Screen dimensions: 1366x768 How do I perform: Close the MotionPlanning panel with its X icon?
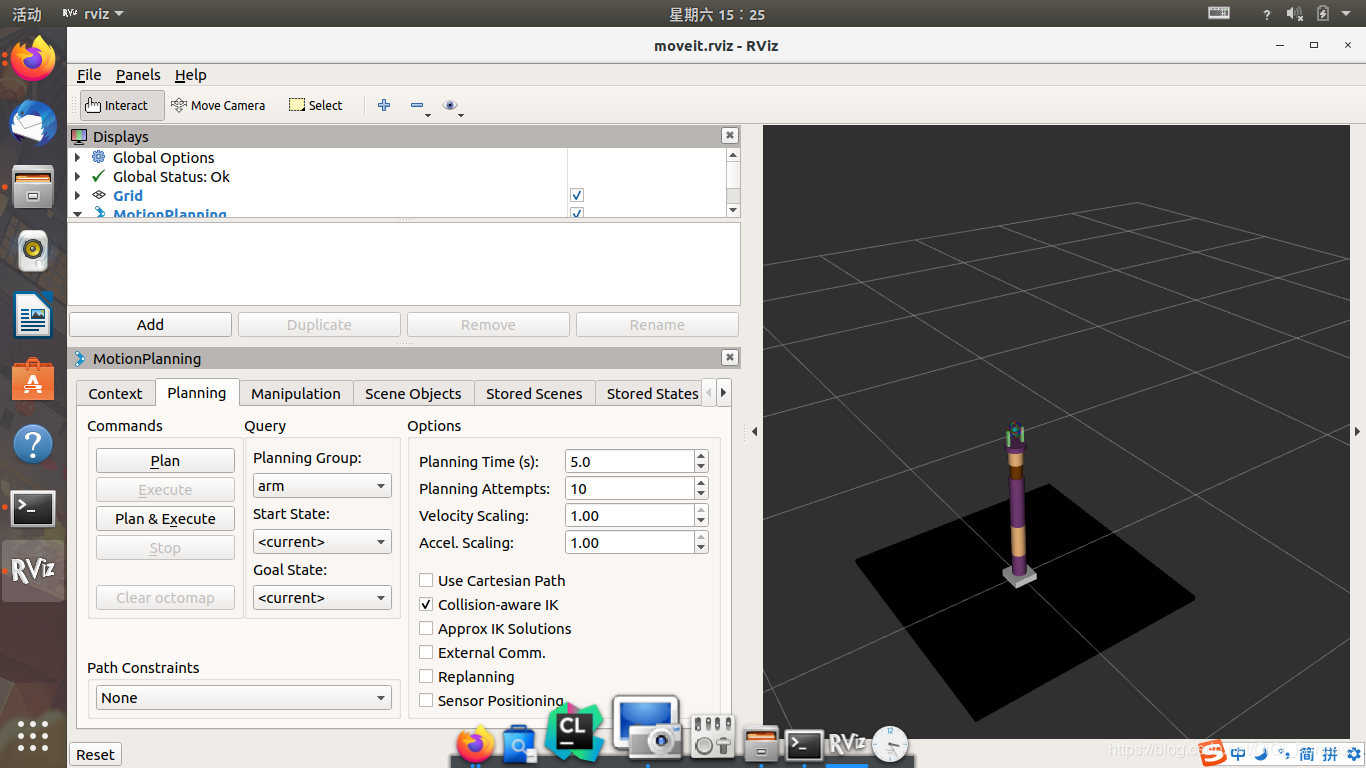[730, 358]
